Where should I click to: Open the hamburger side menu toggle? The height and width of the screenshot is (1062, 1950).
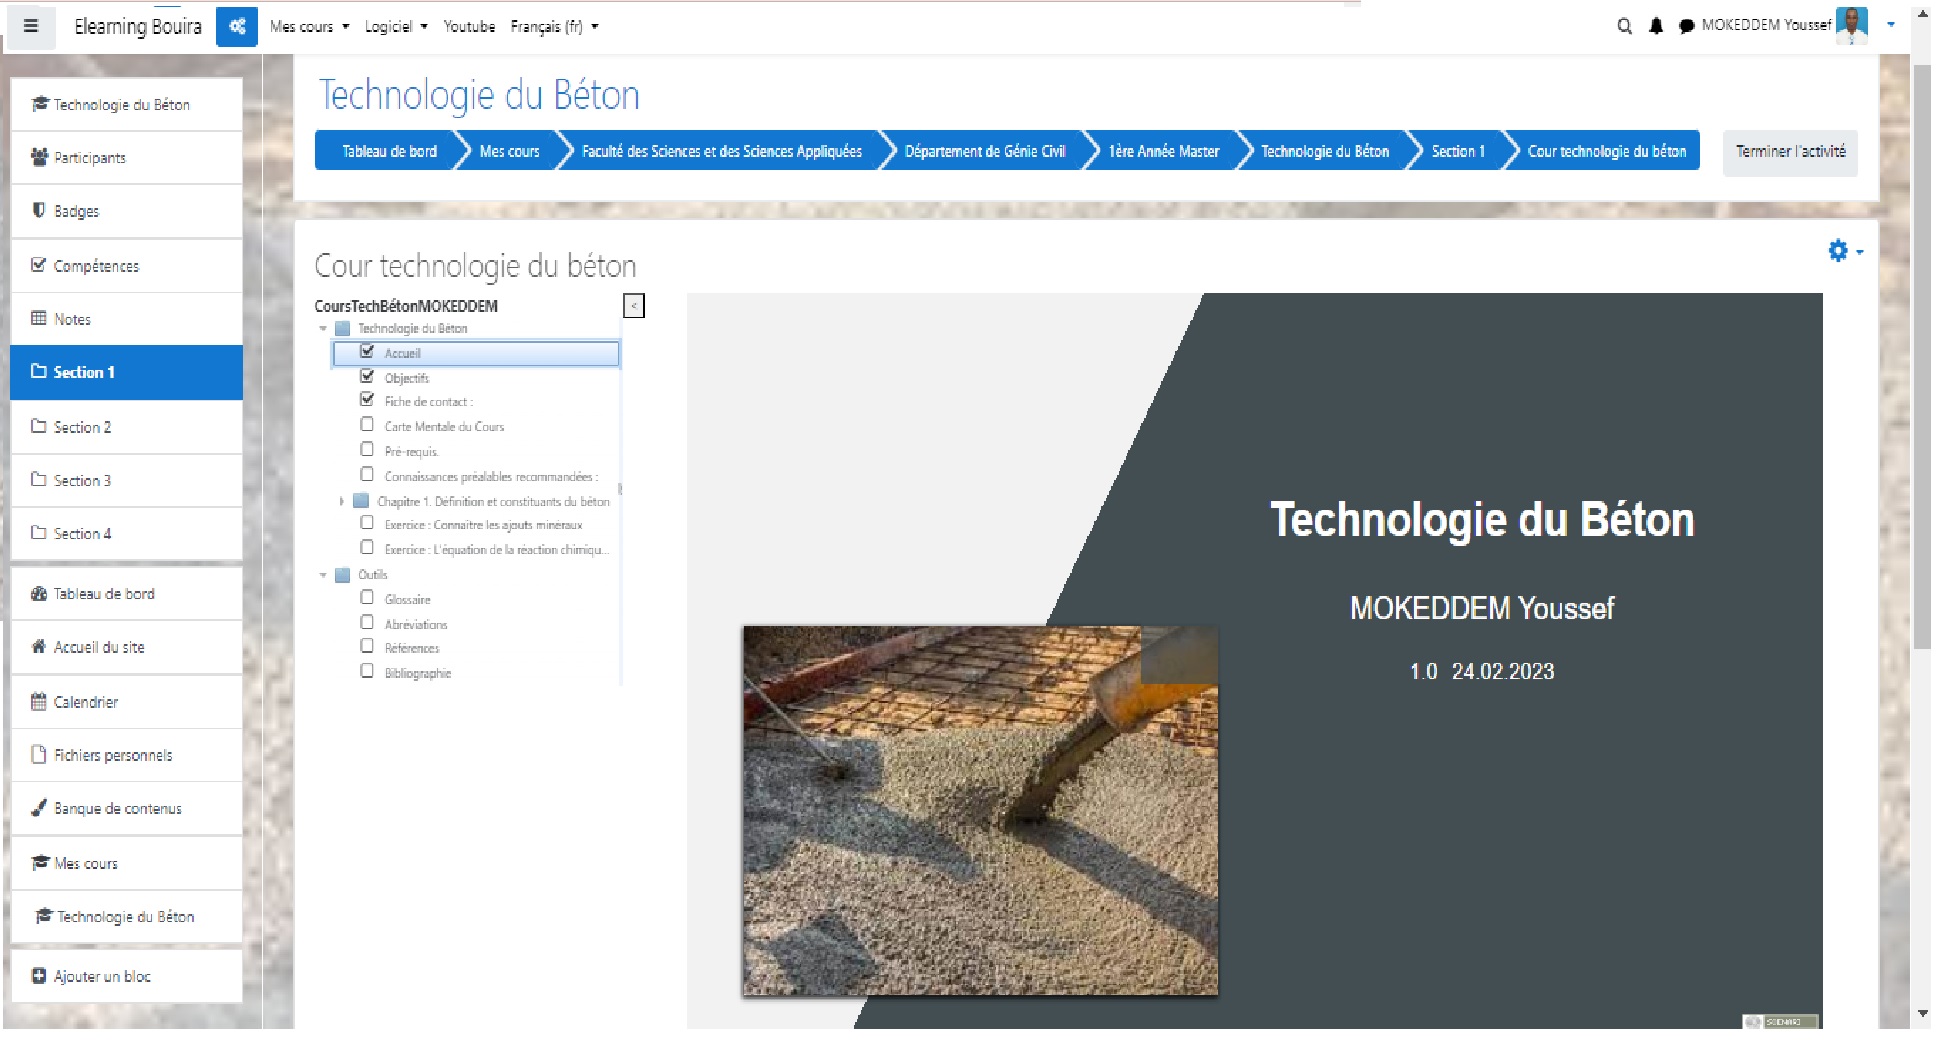pos(31,27)
